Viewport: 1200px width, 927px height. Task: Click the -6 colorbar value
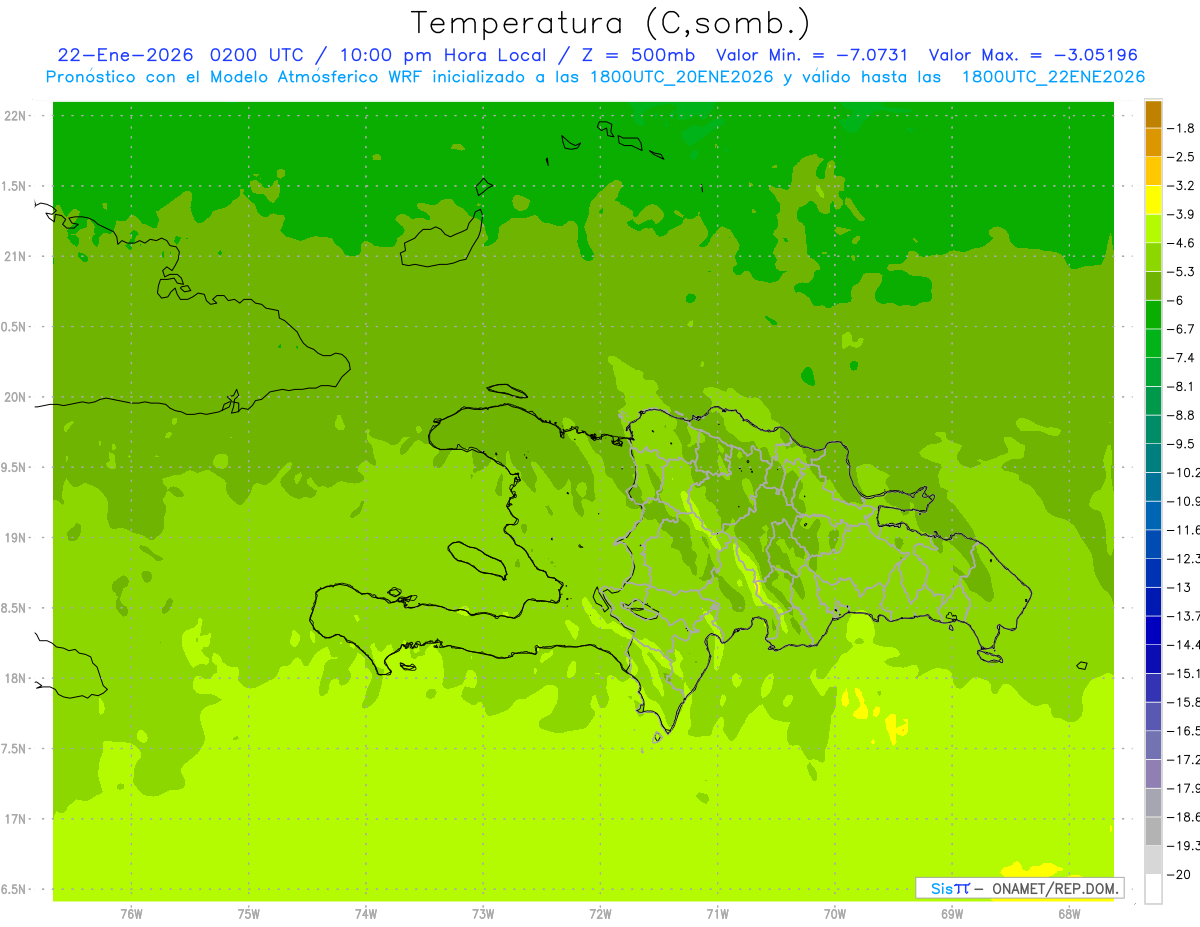[x=1177, y=300]
